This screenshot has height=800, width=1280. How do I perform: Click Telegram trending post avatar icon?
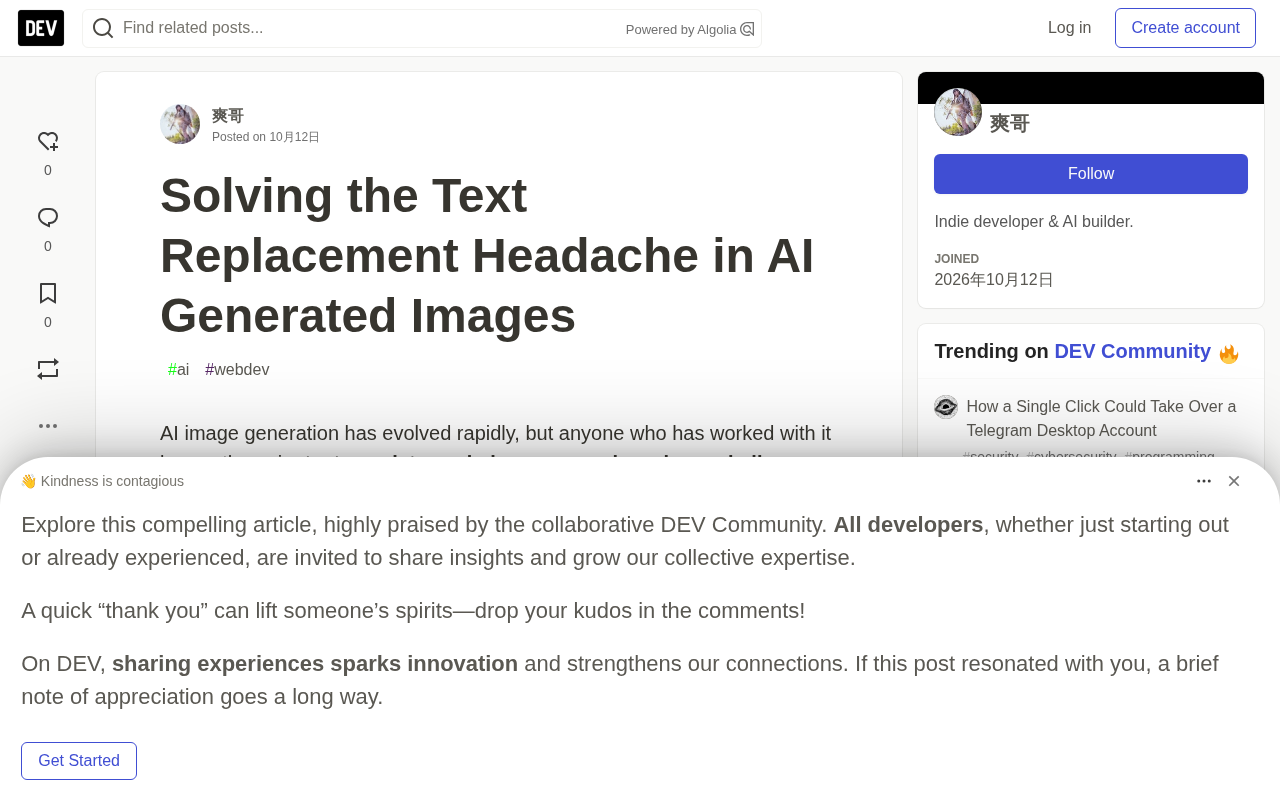tap(946, 407)
